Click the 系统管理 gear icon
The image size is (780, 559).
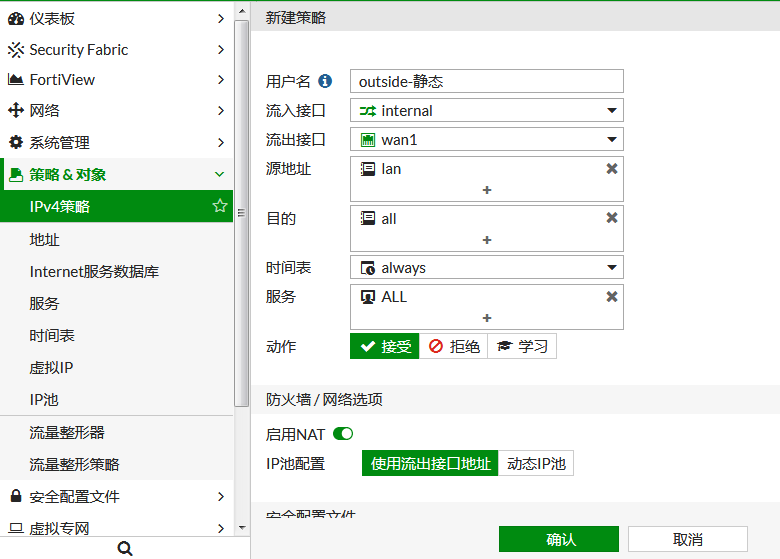click(16, 142)
